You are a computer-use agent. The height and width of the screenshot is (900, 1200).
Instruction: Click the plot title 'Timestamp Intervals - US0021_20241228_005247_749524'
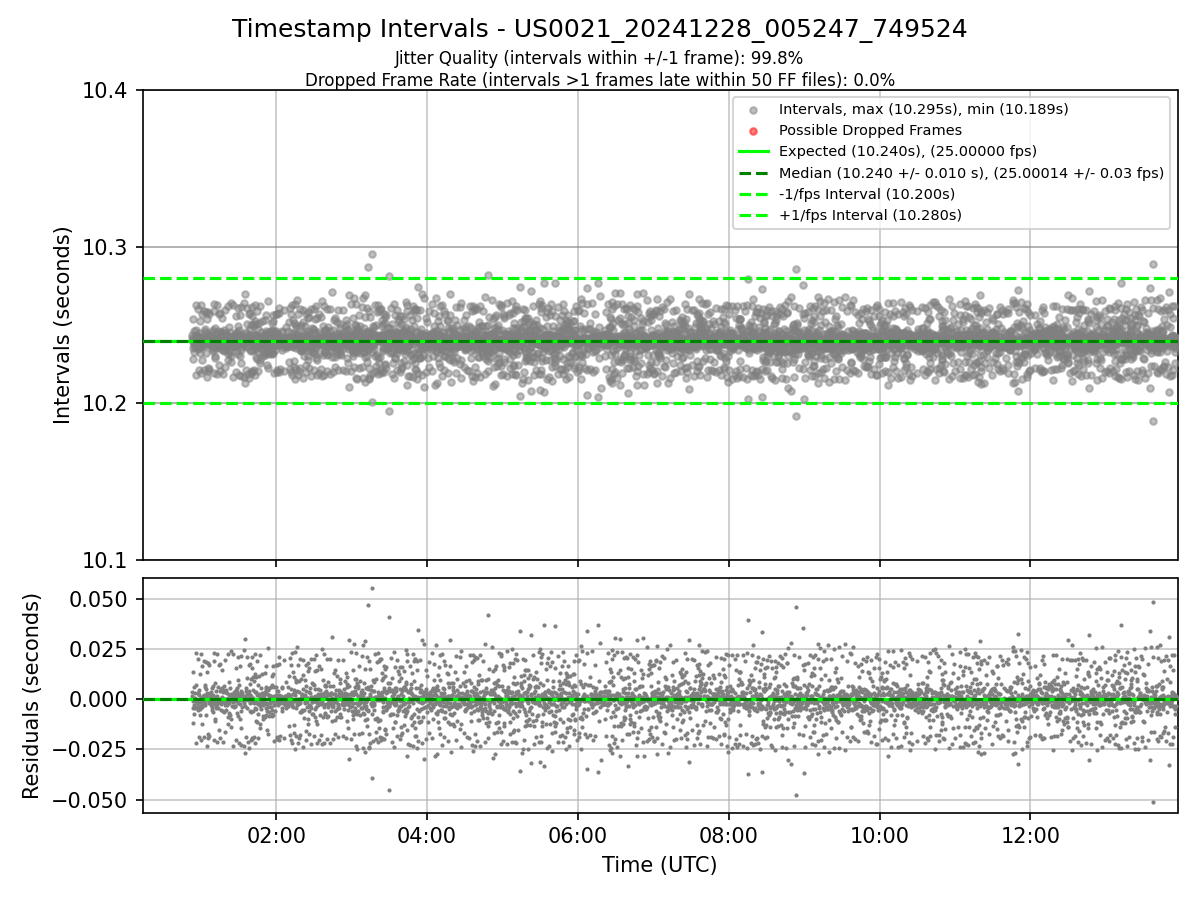point(599,29)
